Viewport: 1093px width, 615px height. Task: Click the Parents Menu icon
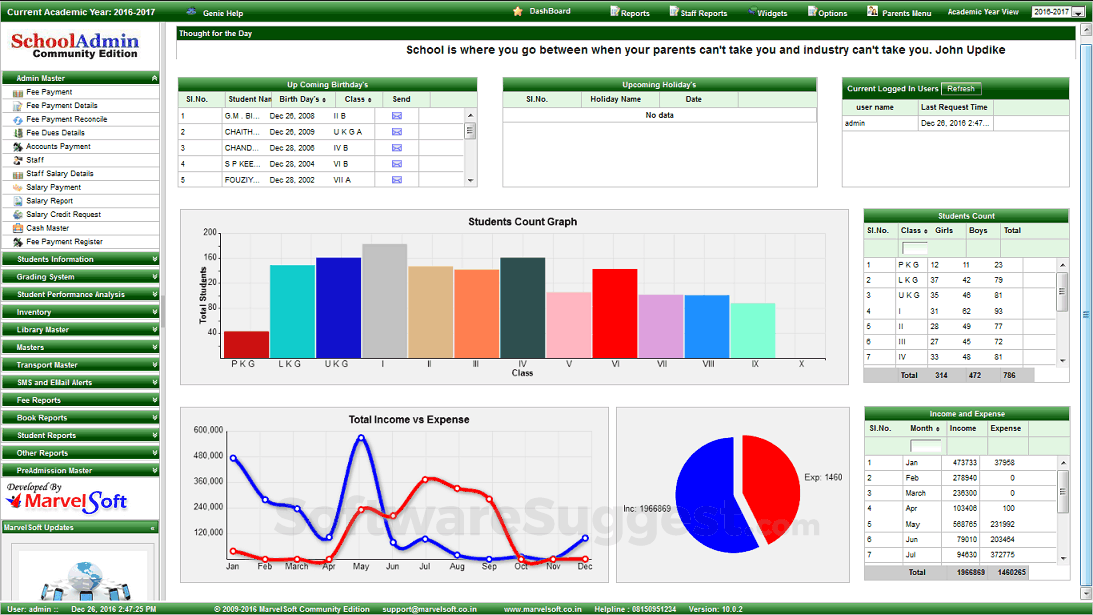pos(873,12)
